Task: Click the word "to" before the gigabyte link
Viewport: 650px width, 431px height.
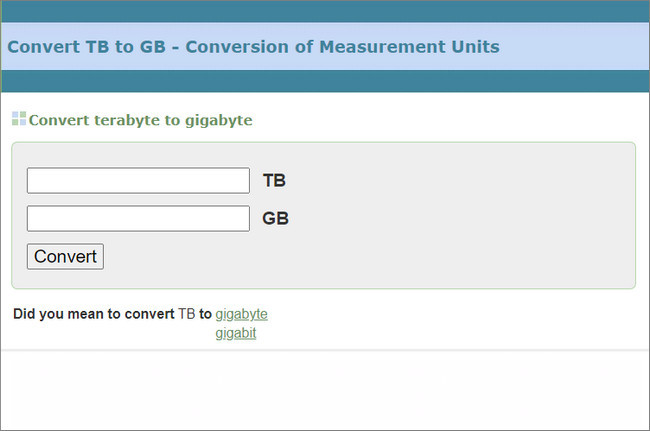Action: click(x=205, y=314)
